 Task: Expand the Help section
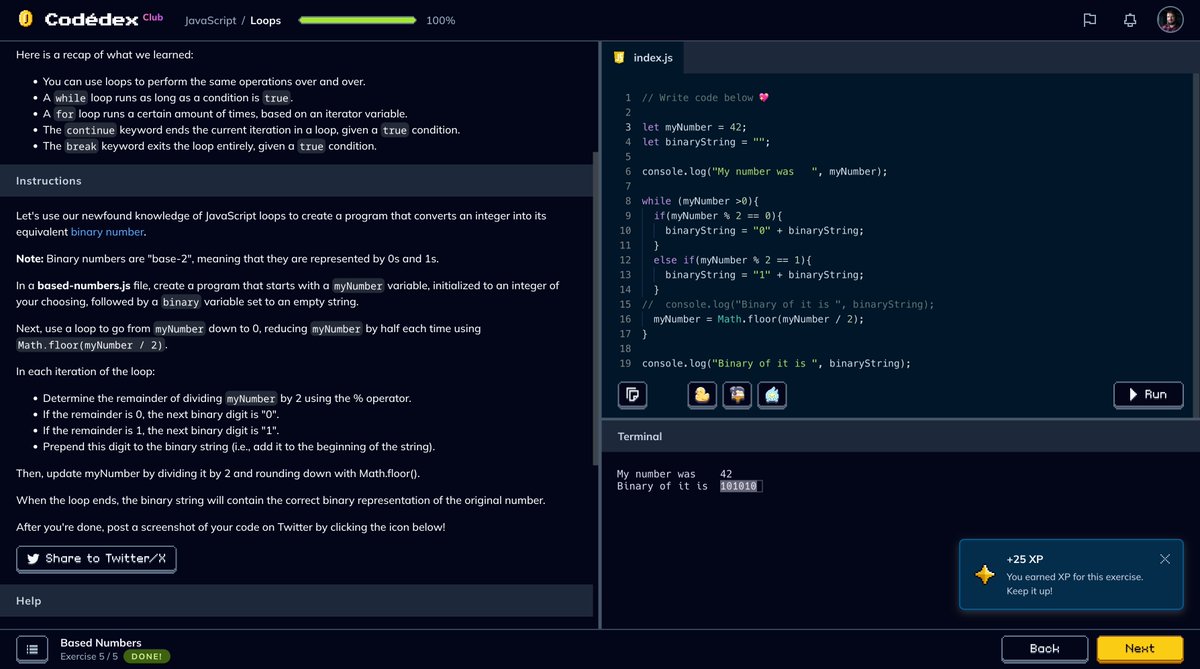tap(28, 600)
